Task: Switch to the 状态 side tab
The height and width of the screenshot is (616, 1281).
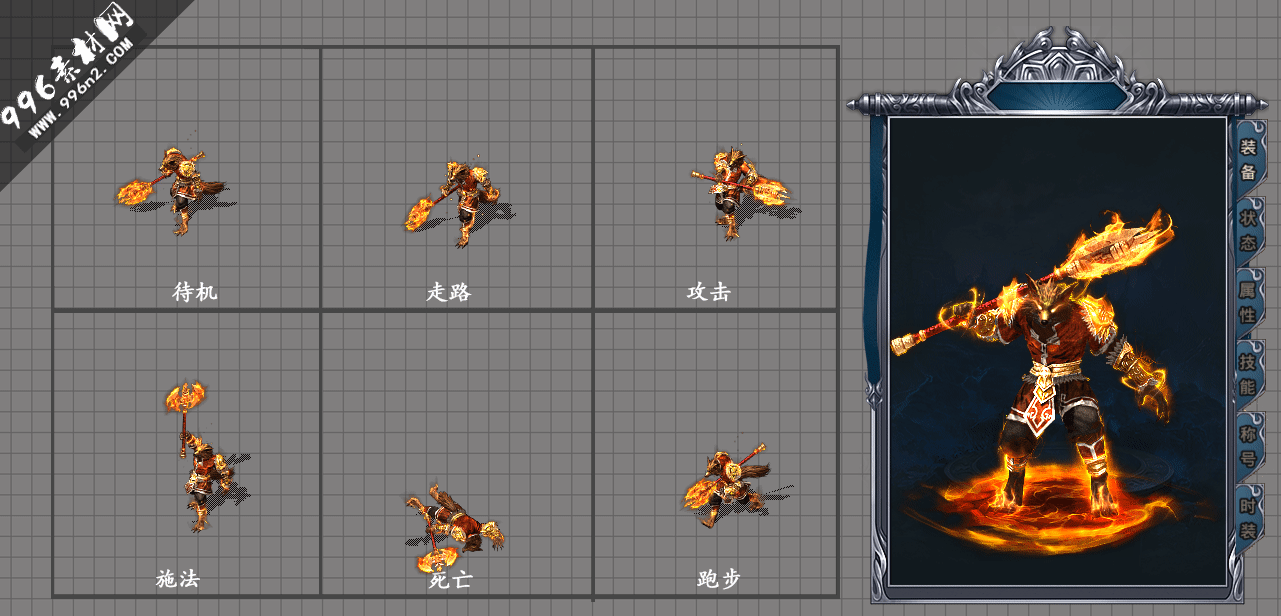Action: (1249, 230)
